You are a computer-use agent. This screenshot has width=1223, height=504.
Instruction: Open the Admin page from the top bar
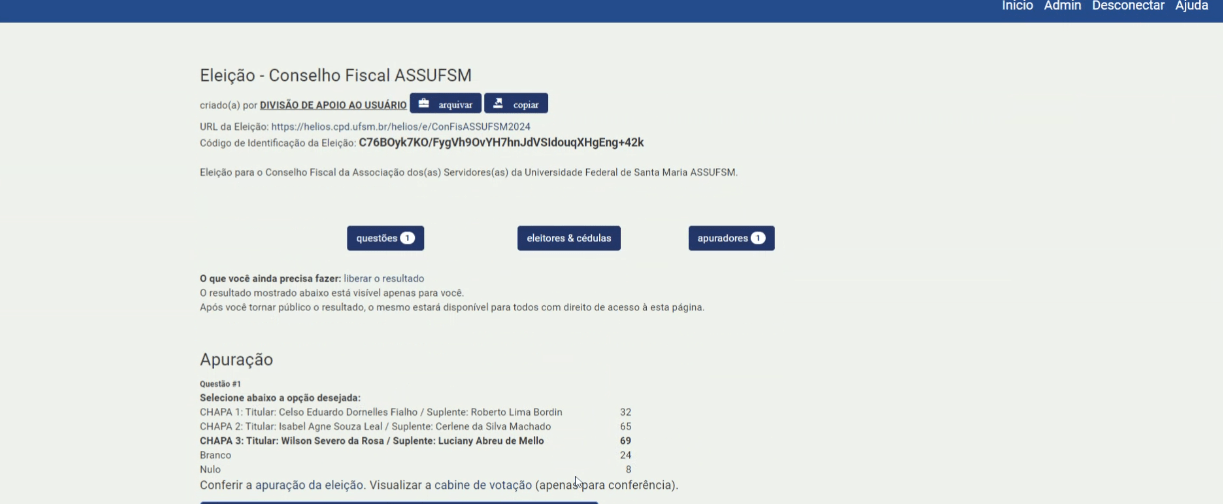[x=1062, y=6]
